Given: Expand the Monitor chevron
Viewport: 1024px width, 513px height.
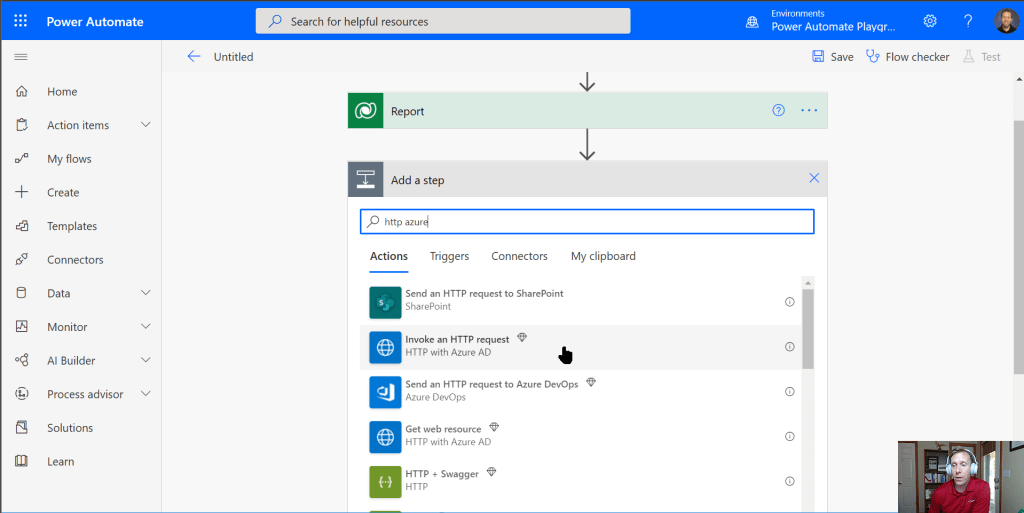Looking at the screenshot, I should (x=146, y=326).
